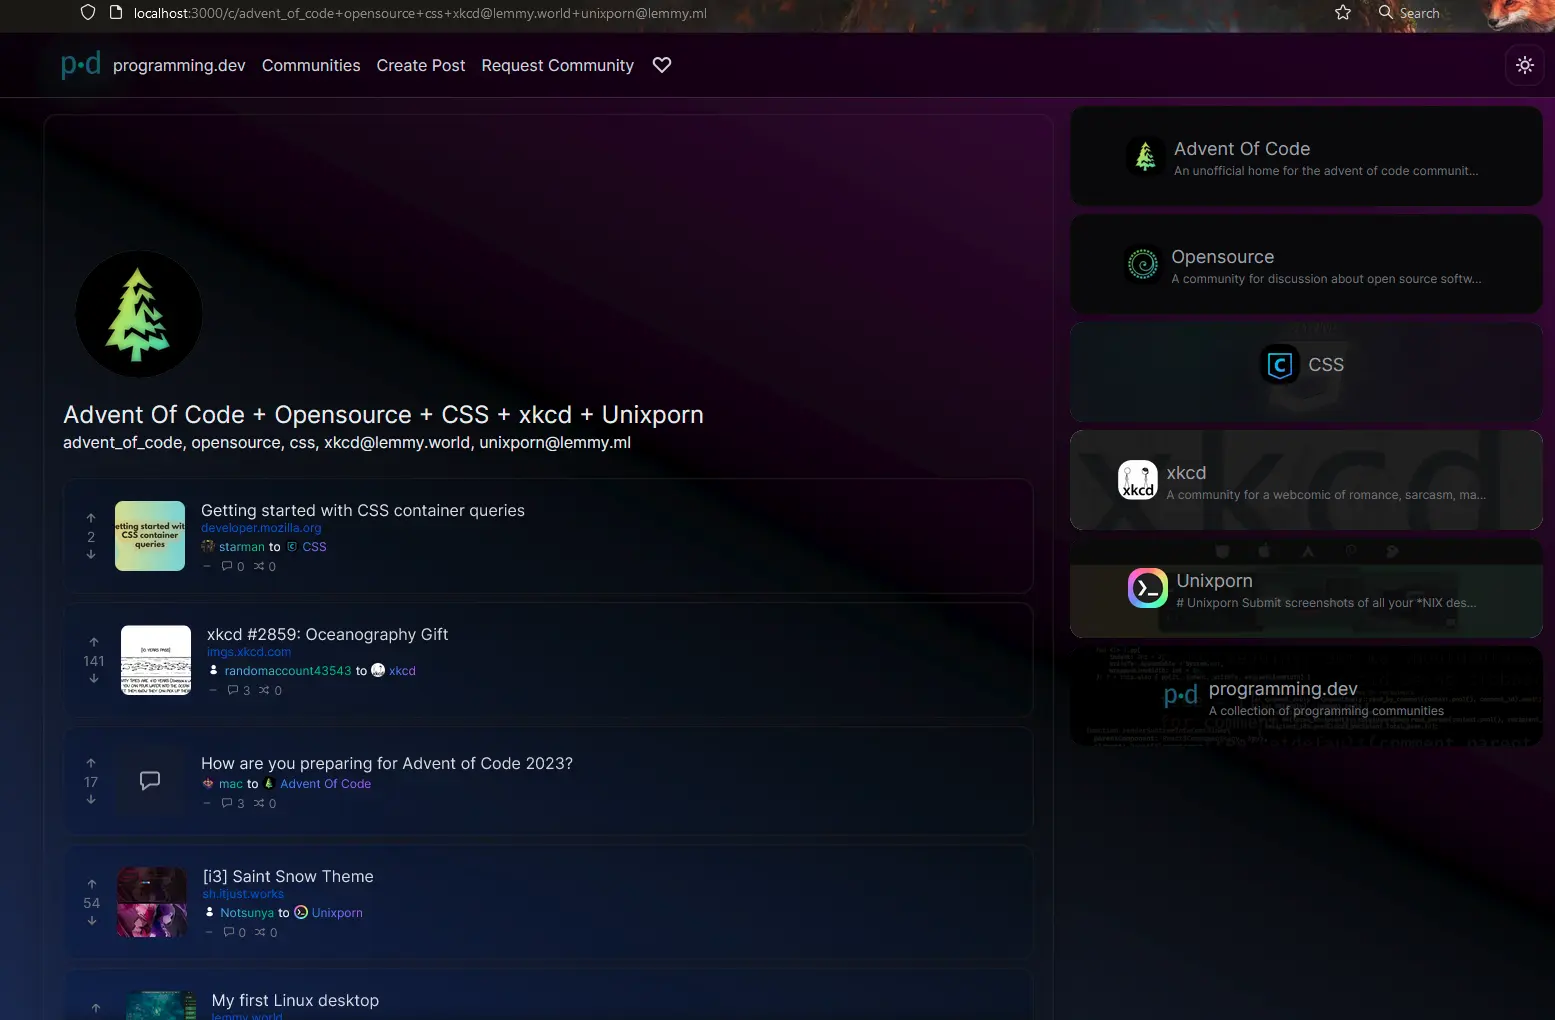The width and height of the screenshot is (1555, 1020).
Task: Click the speech bubble placeholder on Advent post
Action: click(x=150, y=781)
